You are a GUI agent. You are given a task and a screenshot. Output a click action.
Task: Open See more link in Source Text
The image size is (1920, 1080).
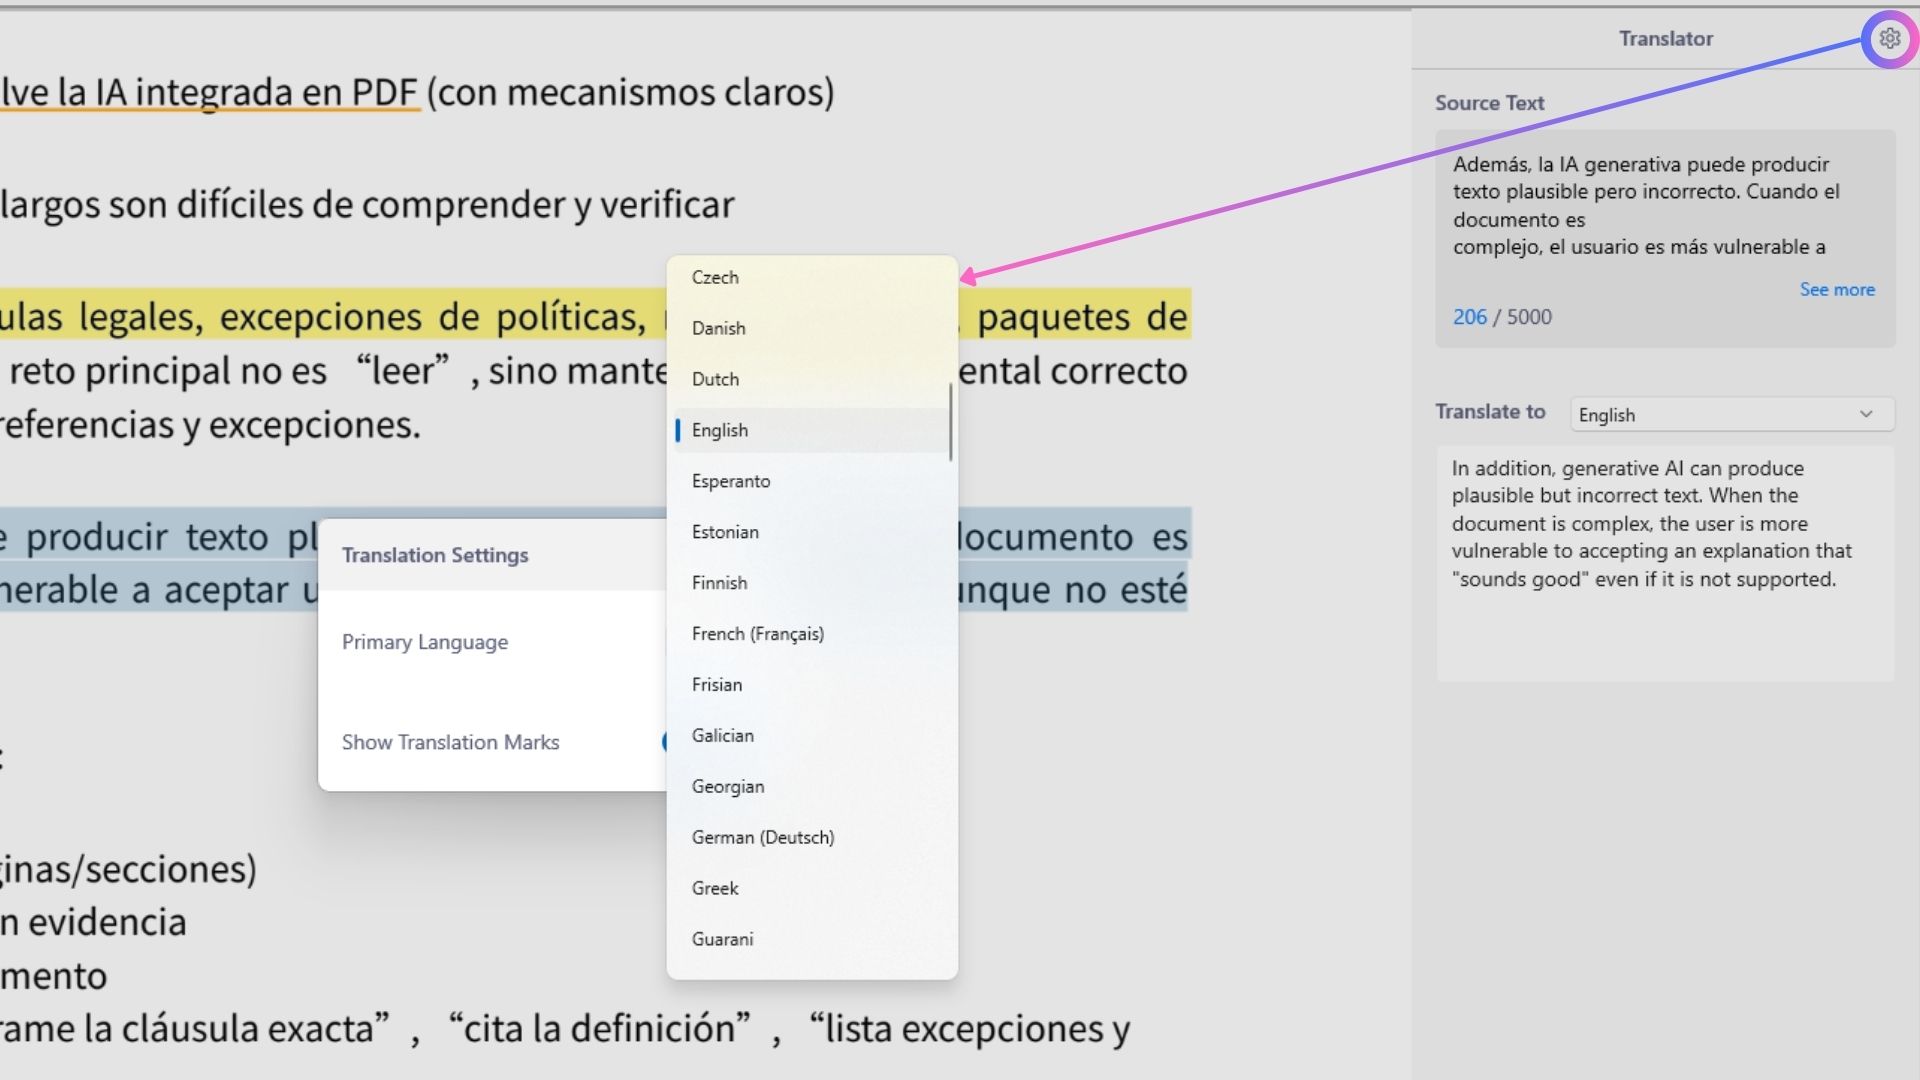[1837, 290]
